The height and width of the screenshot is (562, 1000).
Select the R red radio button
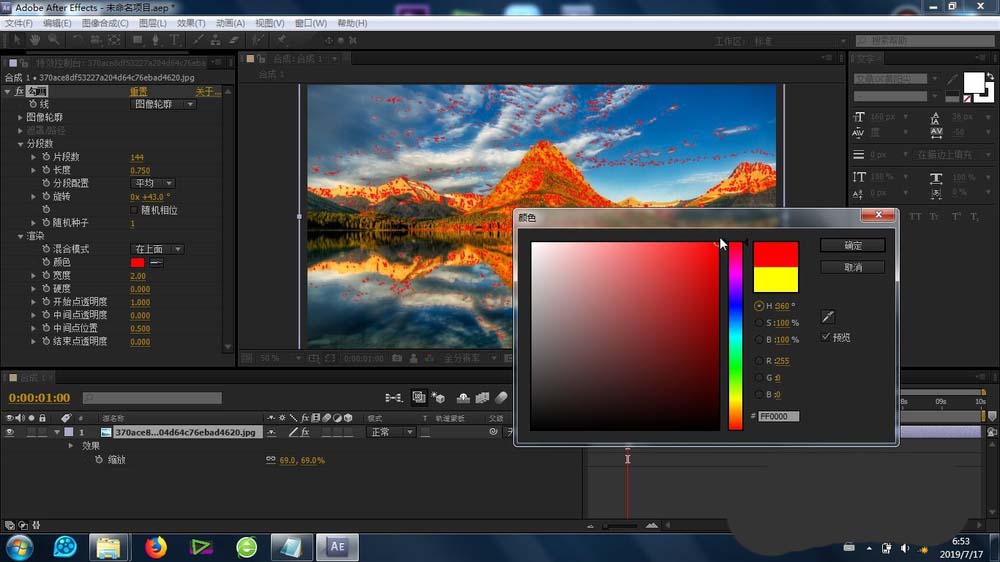pyautogui.click(x=758, y=361)
